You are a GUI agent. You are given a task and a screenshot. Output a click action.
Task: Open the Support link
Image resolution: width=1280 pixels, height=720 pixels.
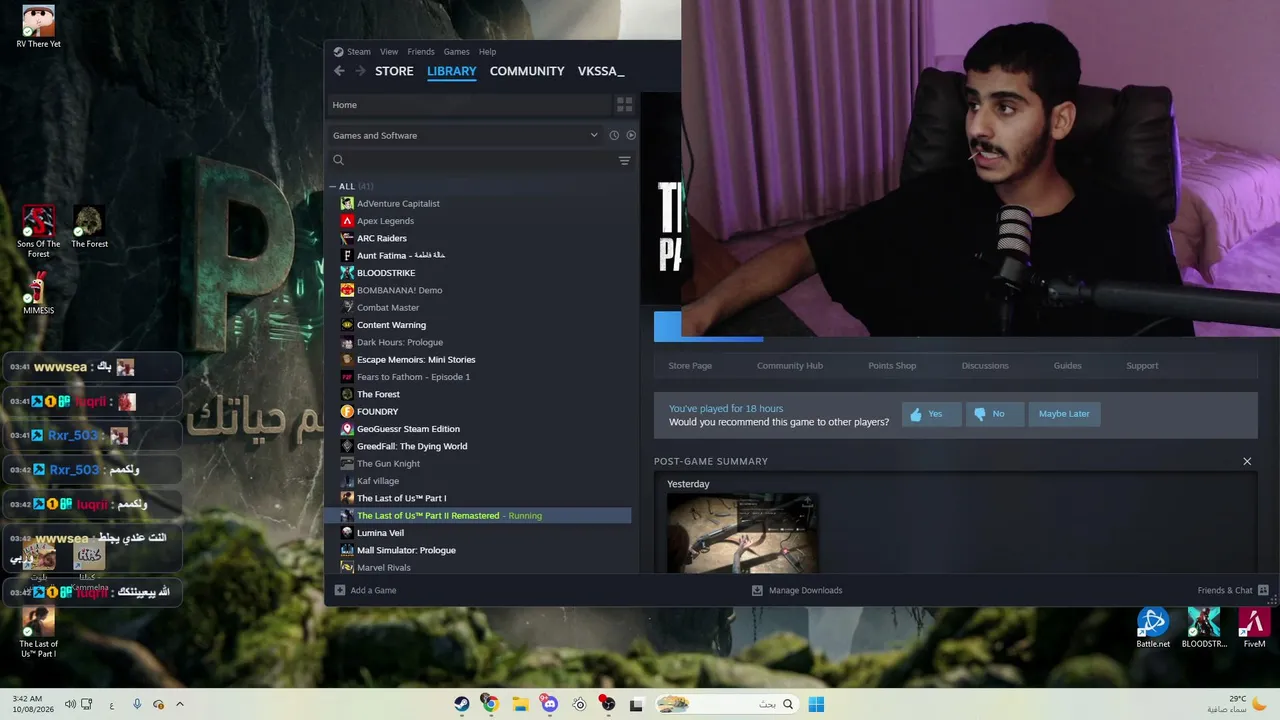tap(1142, 366)
